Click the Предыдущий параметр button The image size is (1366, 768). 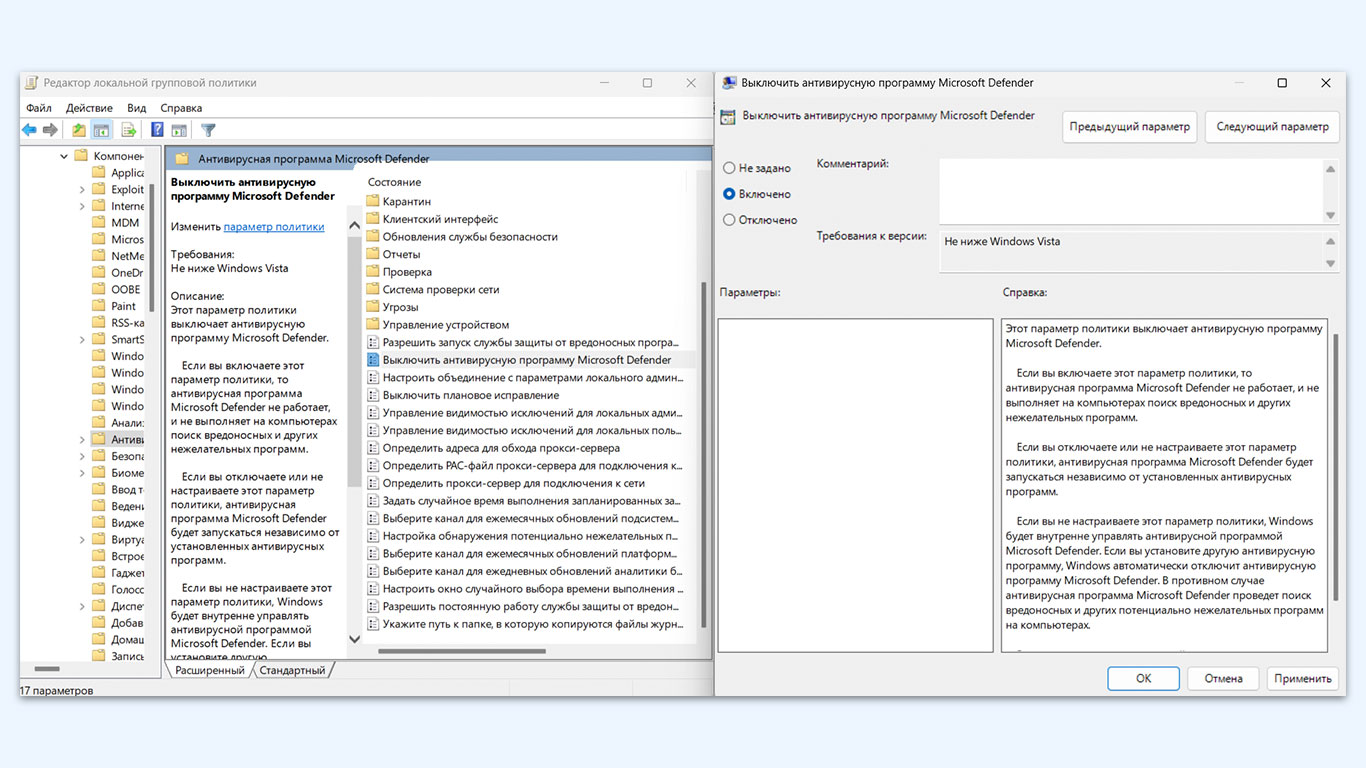[1129, 127]
